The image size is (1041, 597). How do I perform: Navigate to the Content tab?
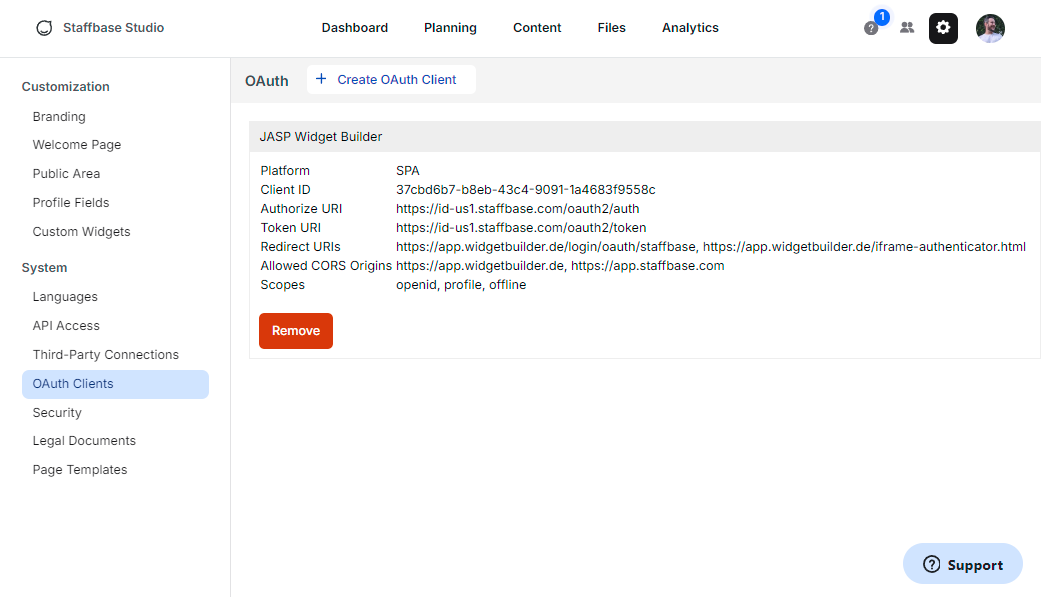[537, 27]
